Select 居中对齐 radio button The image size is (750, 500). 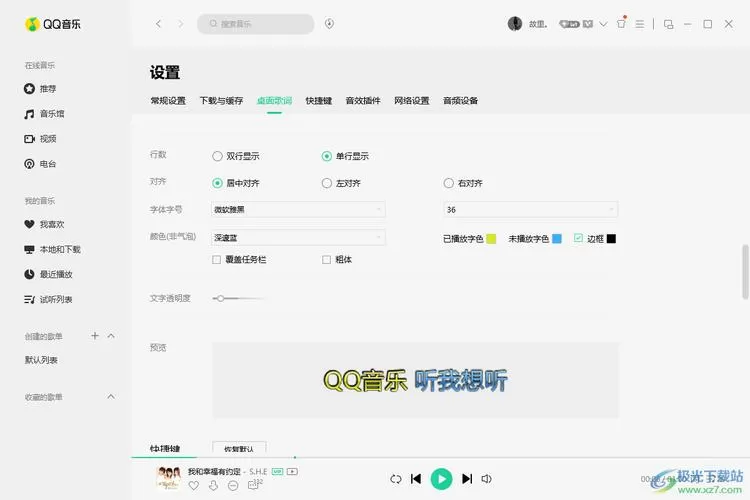coord(217,183)
